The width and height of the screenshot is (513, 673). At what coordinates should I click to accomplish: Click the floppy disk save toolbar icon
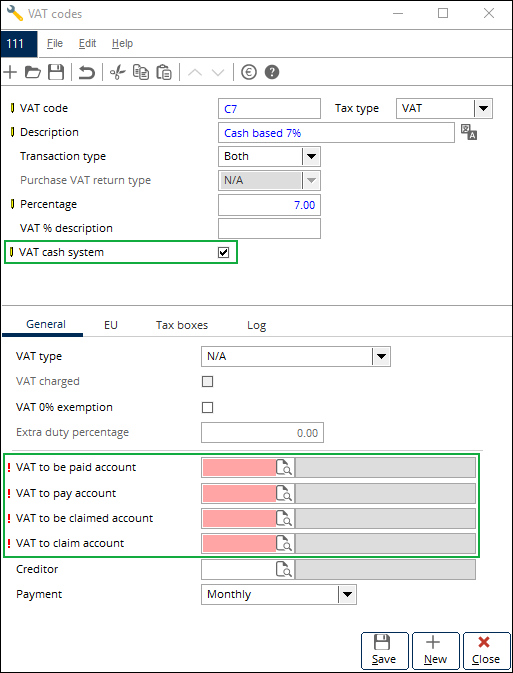[56, 72]
